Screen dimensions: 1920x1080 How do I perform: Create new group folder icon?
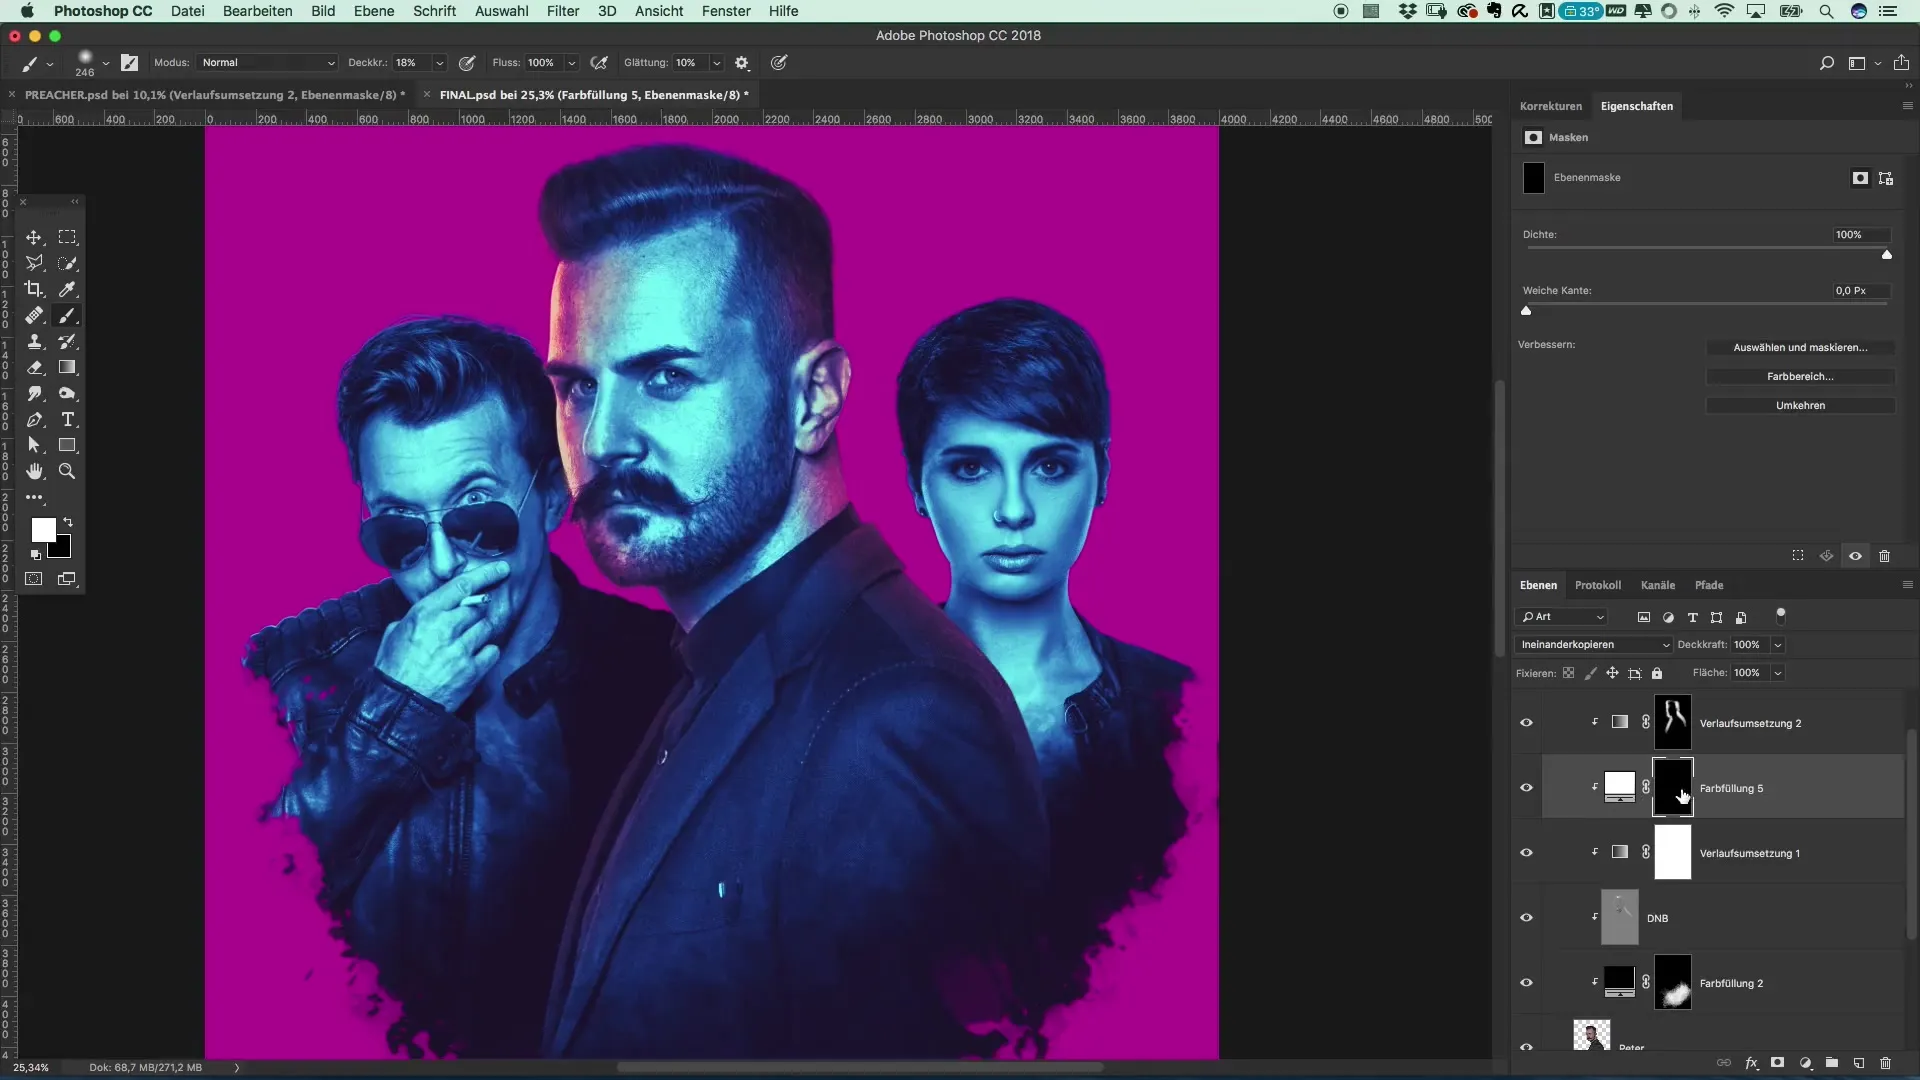(1832, 1063)
